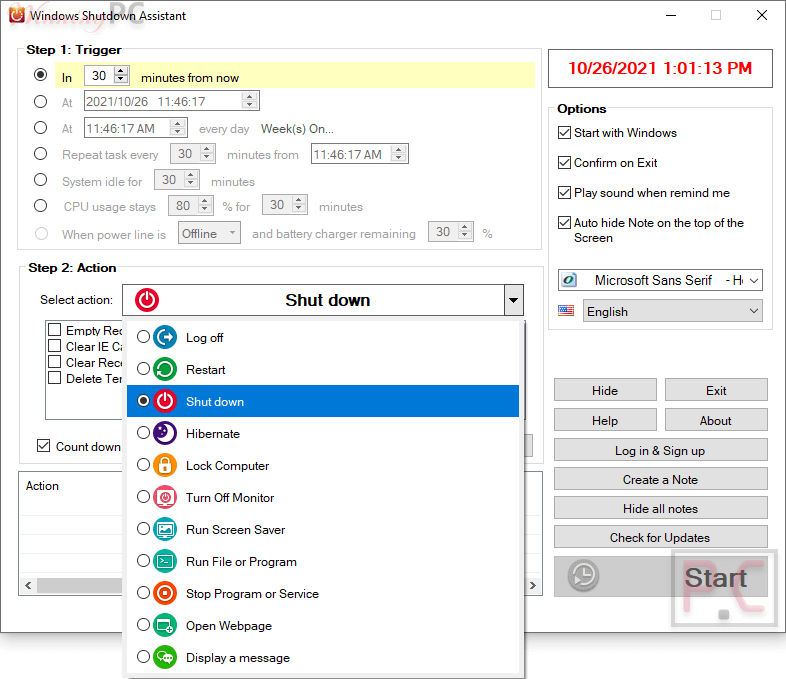Click the Turn Off Monitor icon
786x679 pixels.
(x=165, y=498)
